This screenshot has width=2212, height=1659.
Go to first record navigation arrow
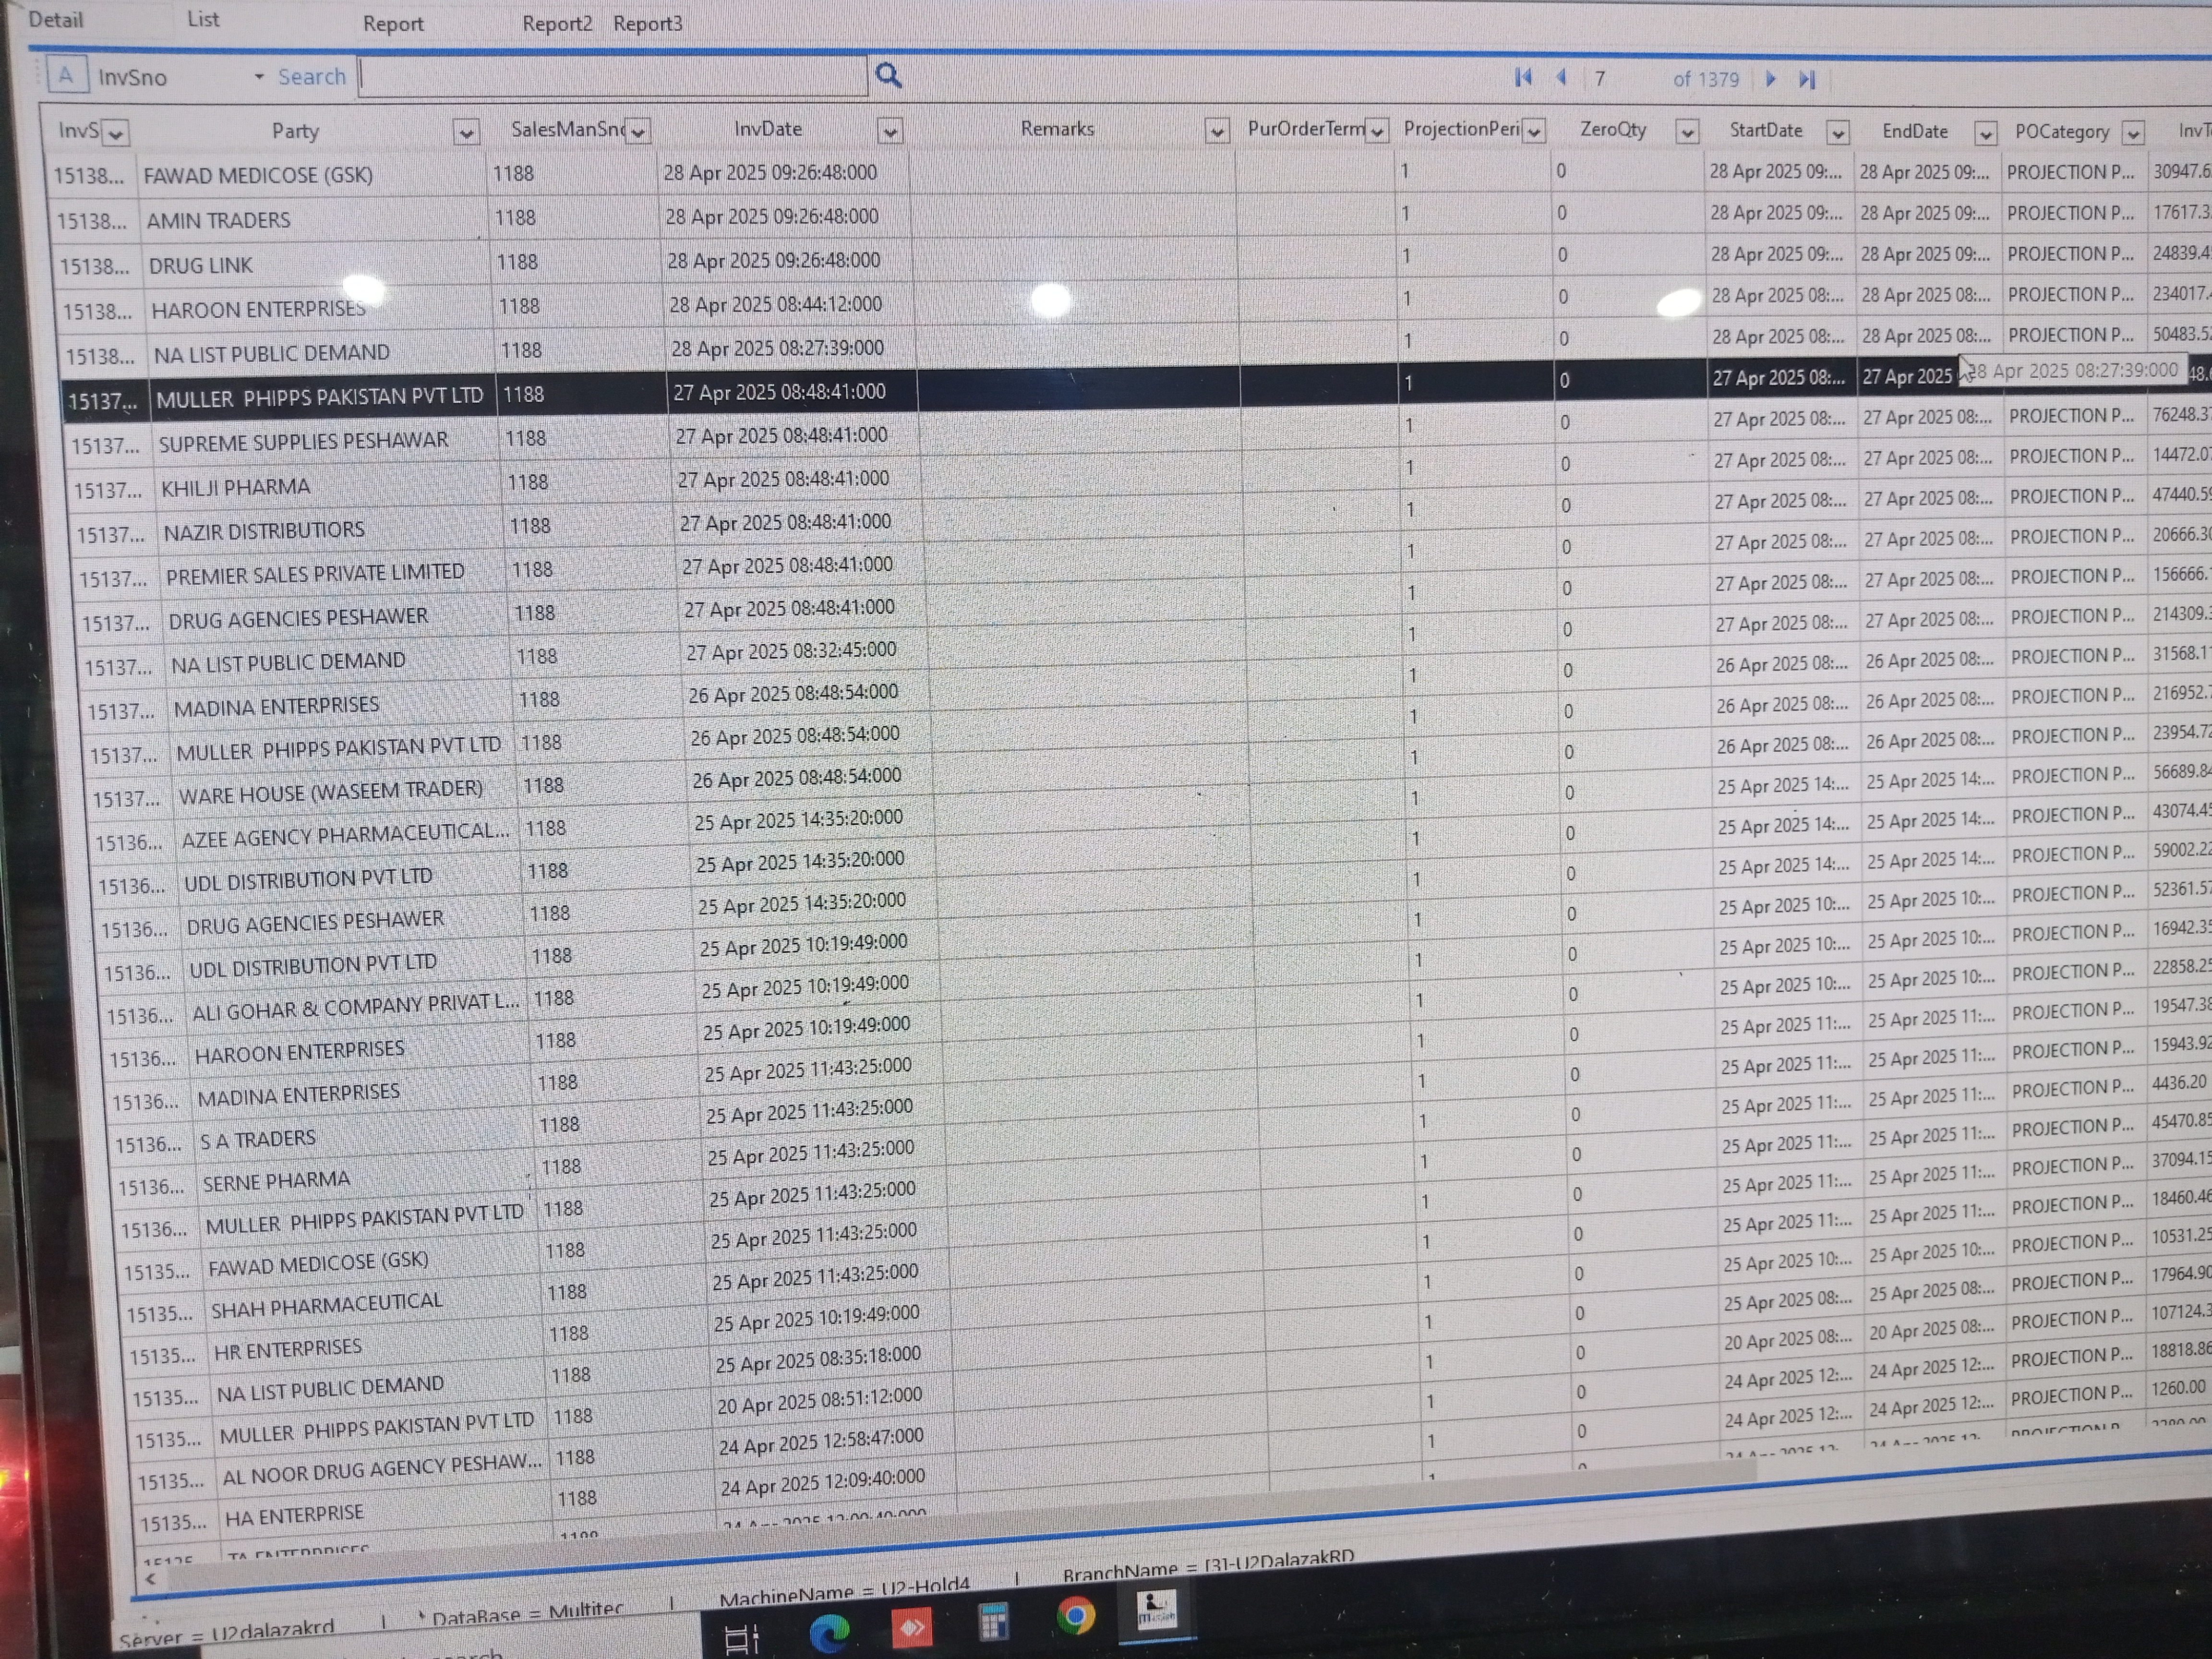[x=1523, y=78]
